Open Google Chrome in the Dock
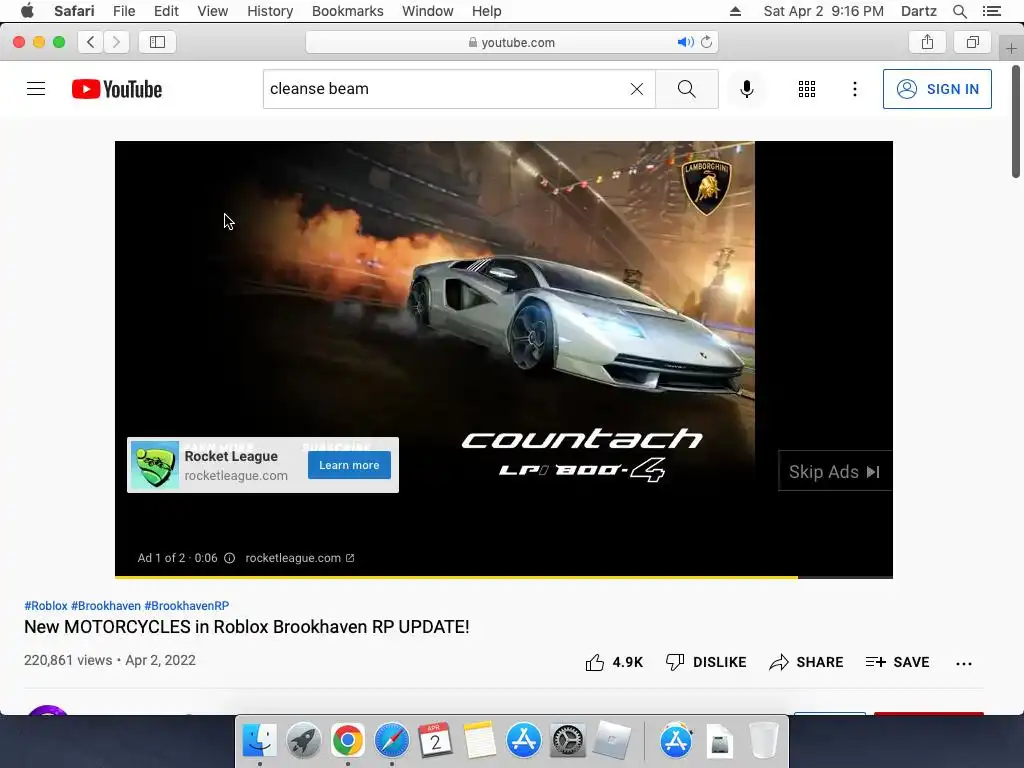This screenshot has height=768, width=1024. coord(347,741)
